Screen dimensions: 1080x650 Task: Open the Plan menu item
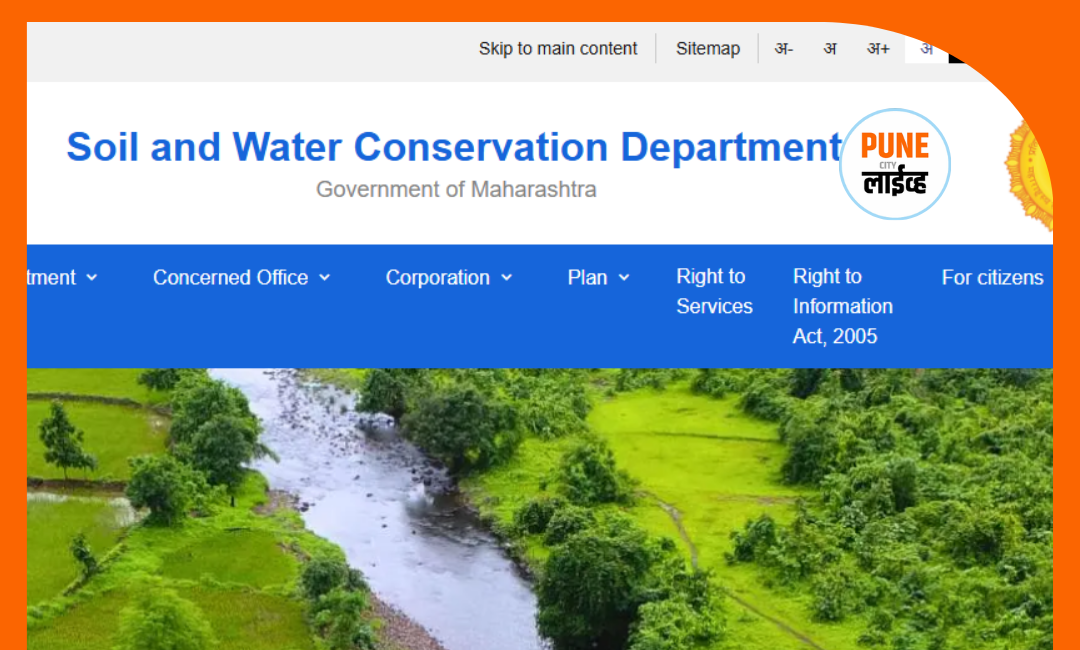point(587,278)
